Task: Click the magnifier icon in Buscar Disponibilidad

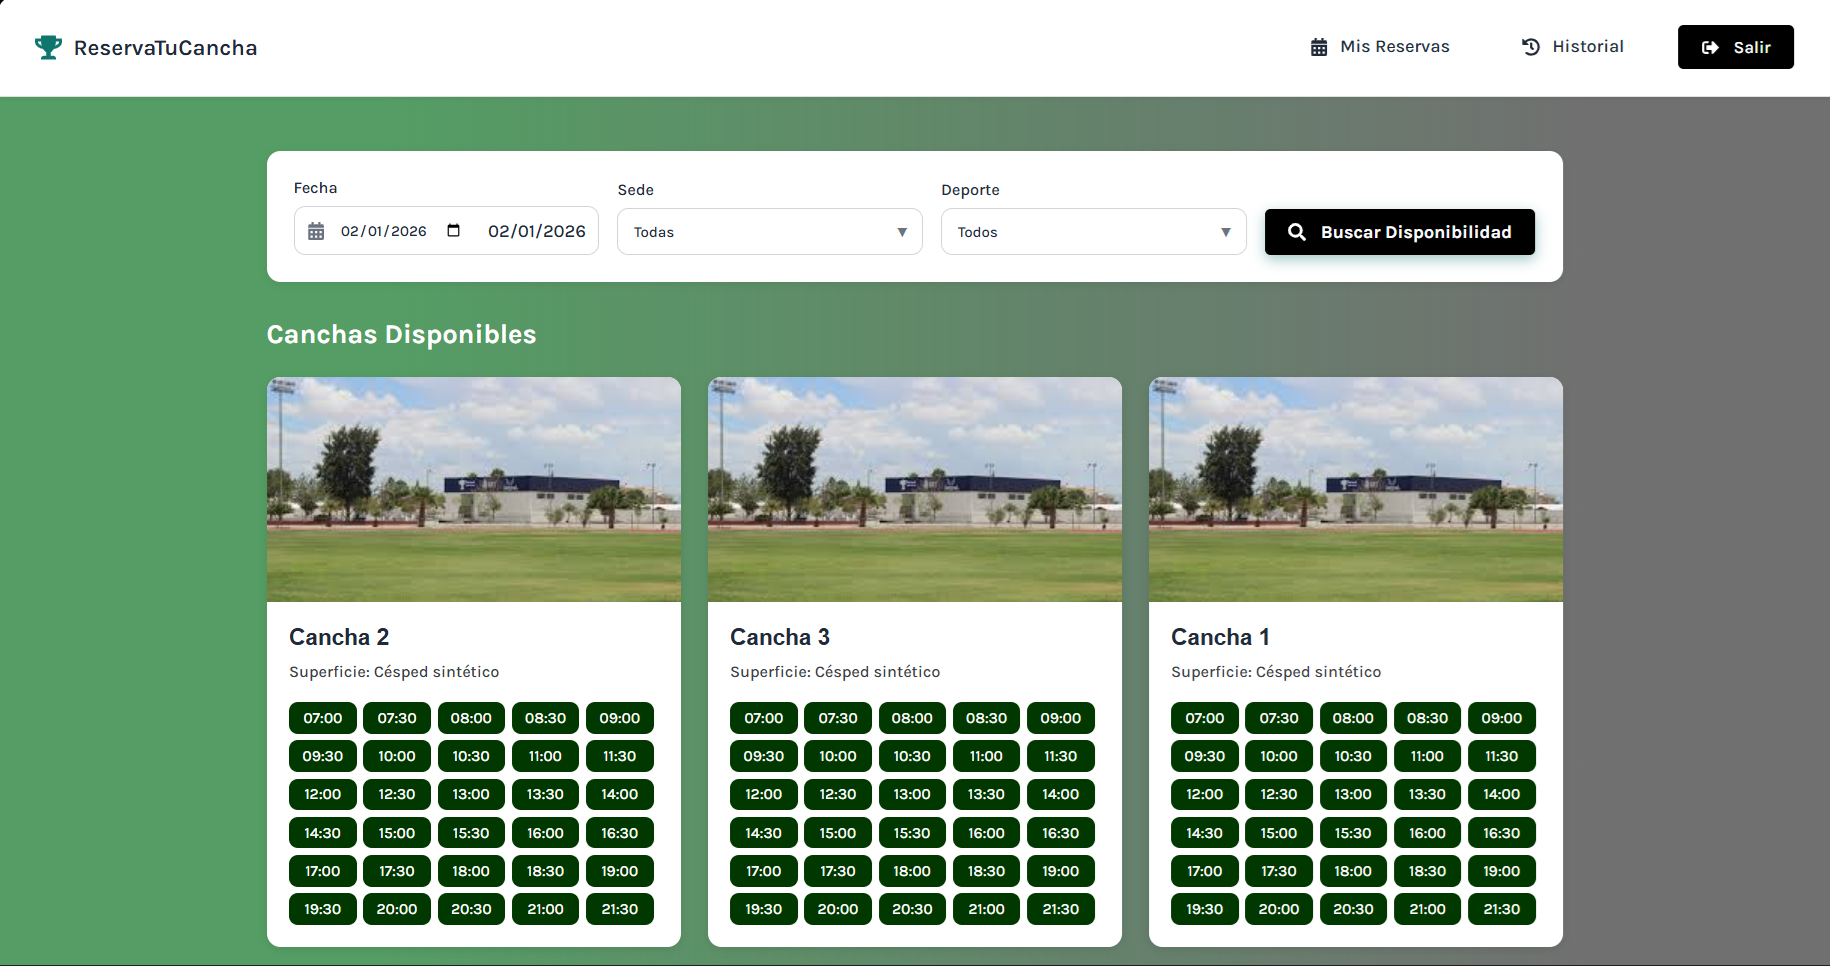Action: 1297,232
